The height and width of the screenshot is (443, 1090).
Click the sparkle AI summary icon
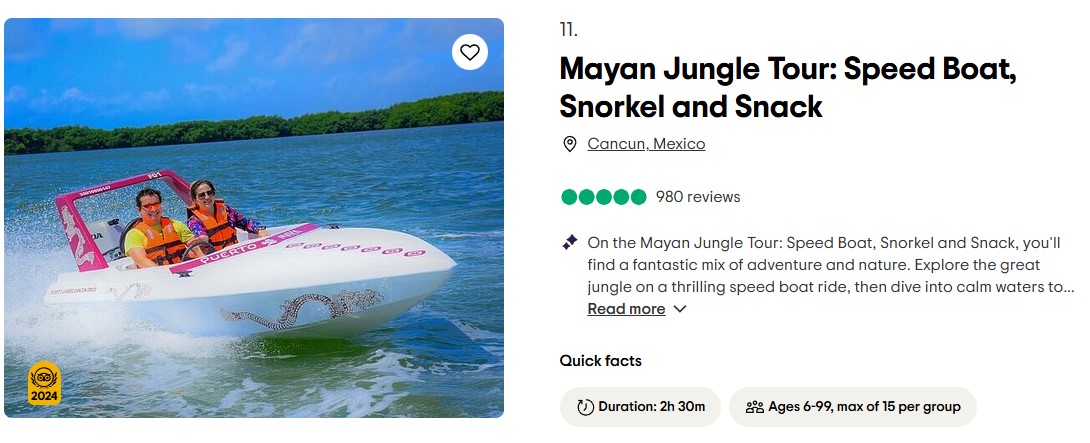click(570, 242)
